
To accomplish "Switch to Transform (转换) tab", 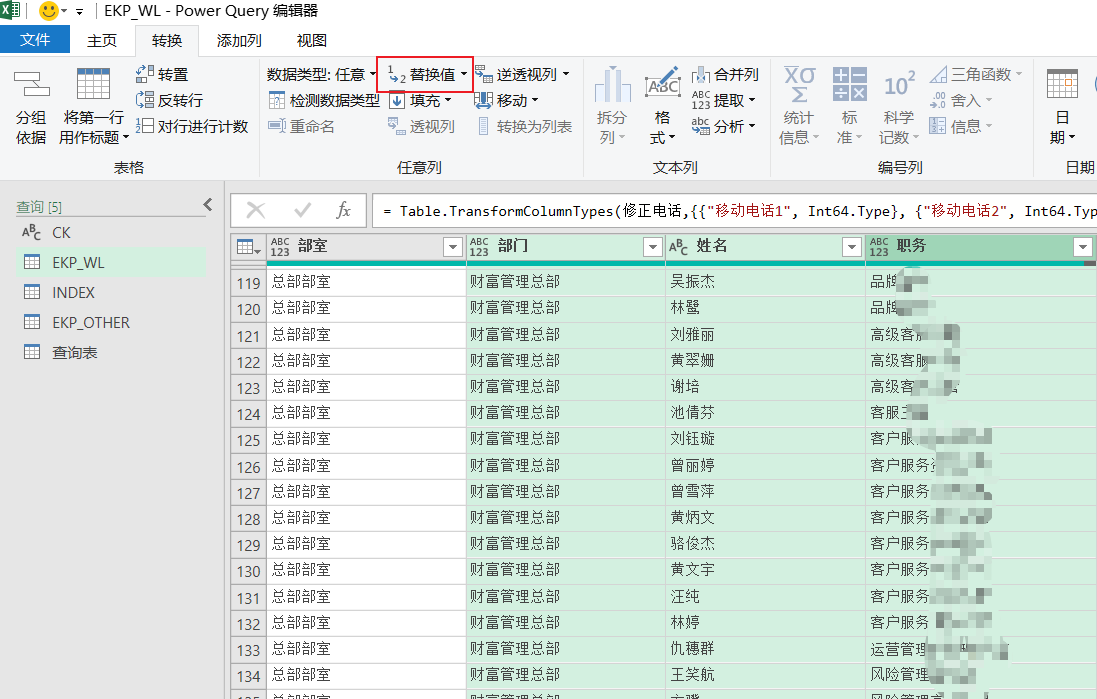I will tap(167, 41).
